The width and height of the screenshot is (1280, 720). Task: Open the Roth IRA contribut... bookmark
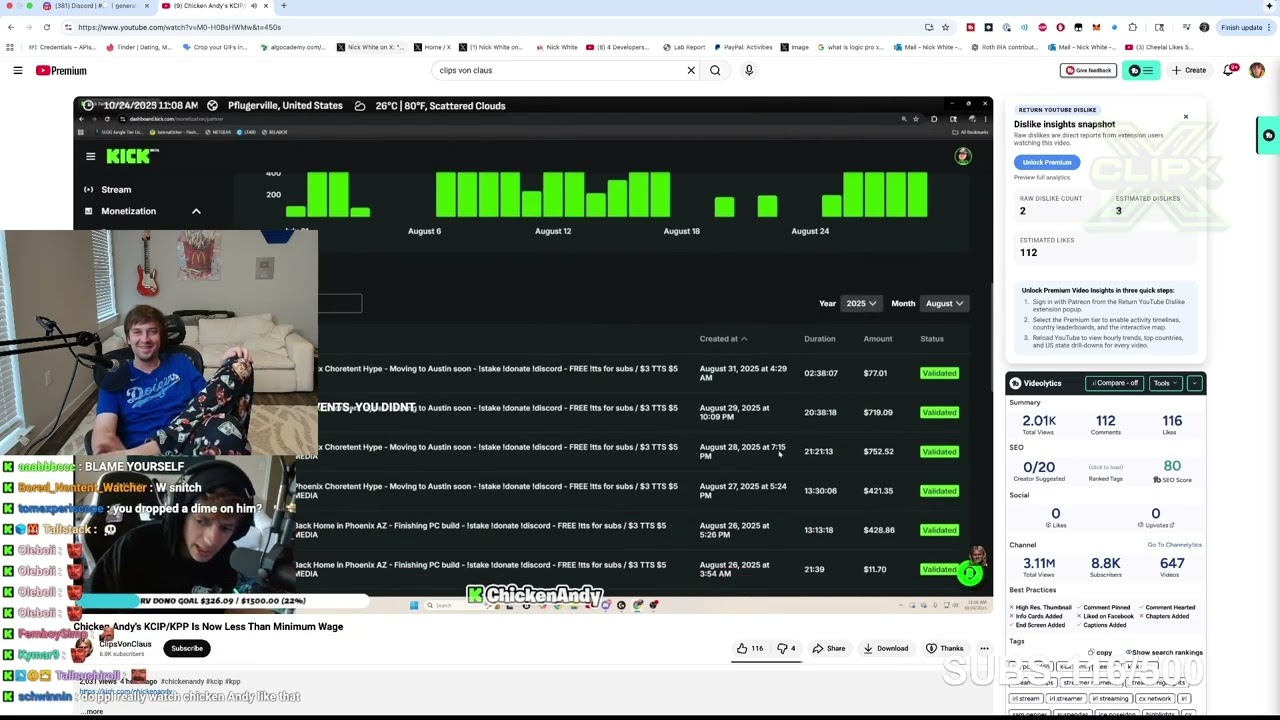(1004, 47)
